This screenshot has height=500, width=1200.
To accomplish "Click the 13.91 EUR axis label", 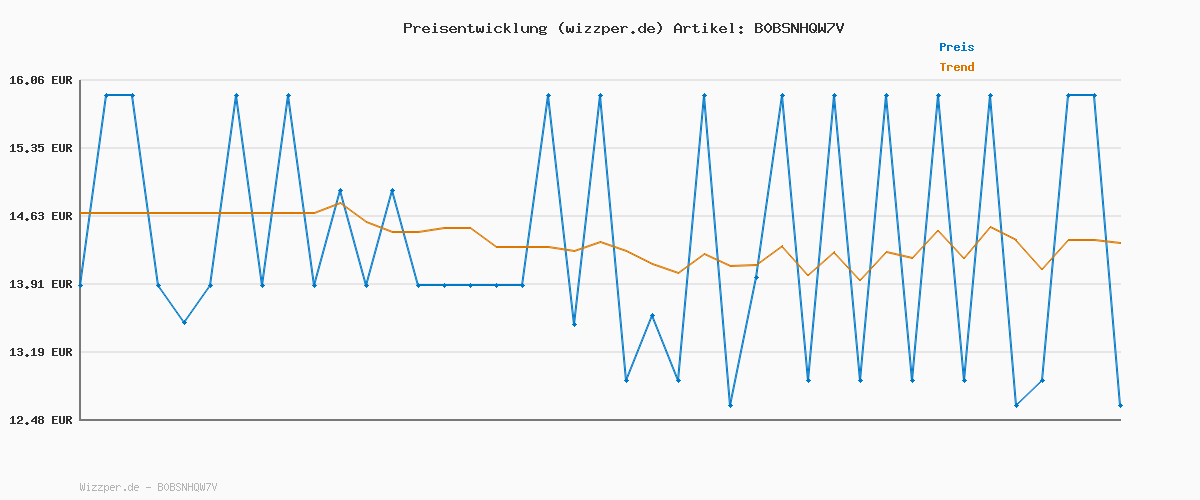I will 41,284.
